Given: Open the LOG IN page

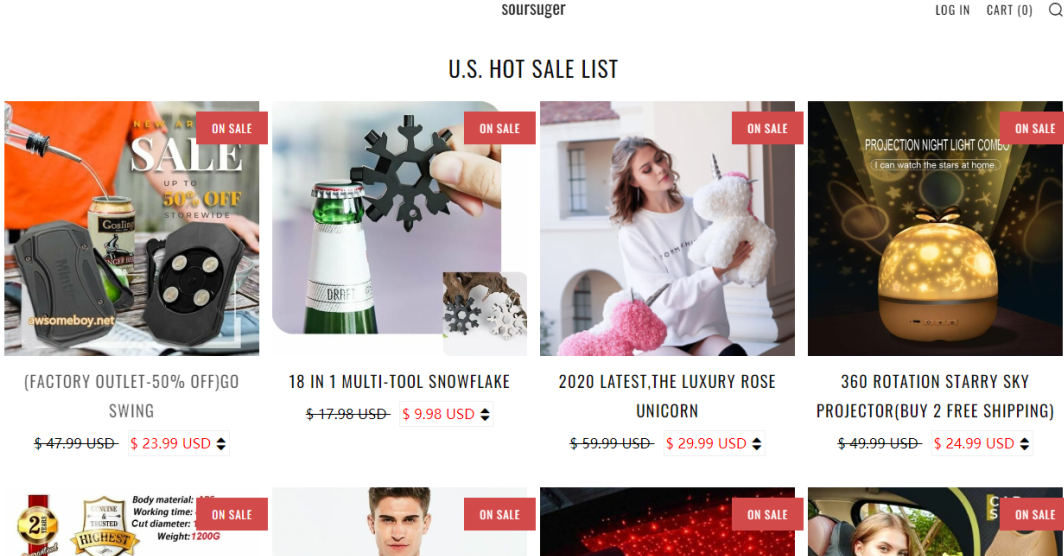Looking at the screenshot, I should coord(952,10).
